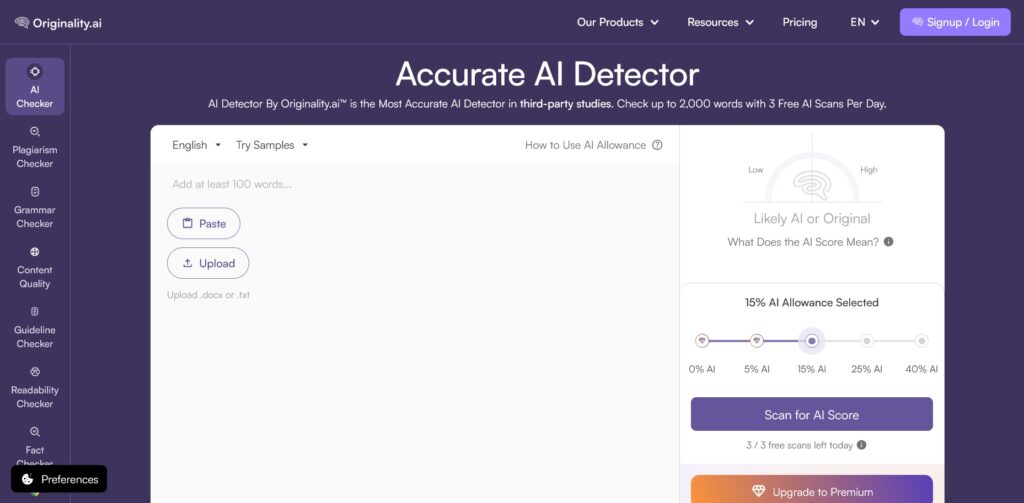
Task: Open How to Use AI Allowance link
Action: pyautogui.click(x=585, y=145)
